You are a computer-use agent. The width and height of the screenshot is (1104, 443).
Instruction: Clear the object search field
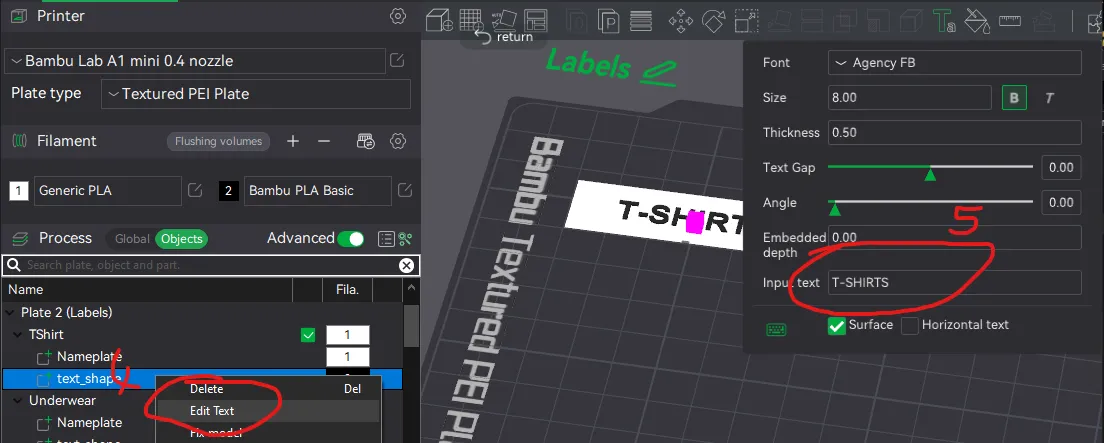click(x=406, y=266)
